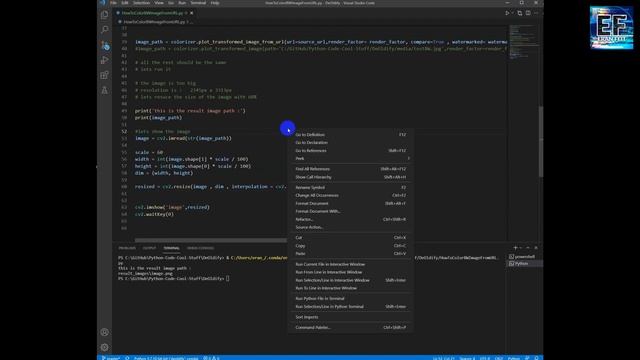Choose Show Call Hierarchy
The width and height of the screenshot is (640, 360).
(x=351, y=177)
